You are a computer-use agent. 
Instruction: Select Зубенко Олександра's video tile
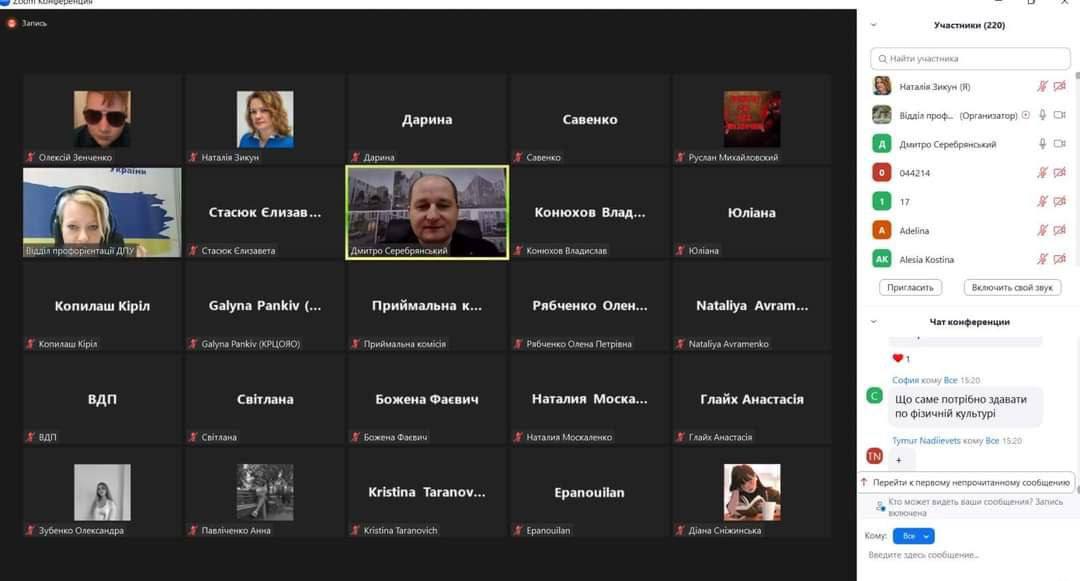pos(102,492)
